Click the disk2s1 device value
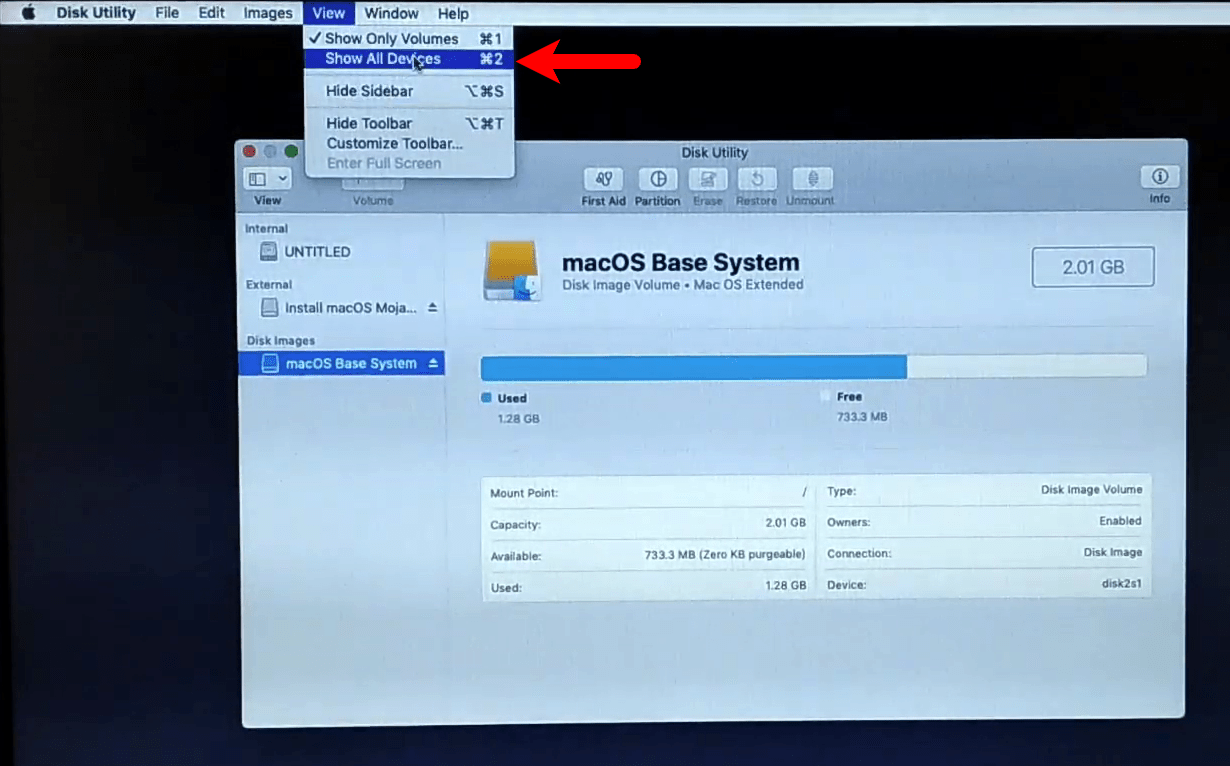Screen dimensions: 1230x766 (1121, 584)
